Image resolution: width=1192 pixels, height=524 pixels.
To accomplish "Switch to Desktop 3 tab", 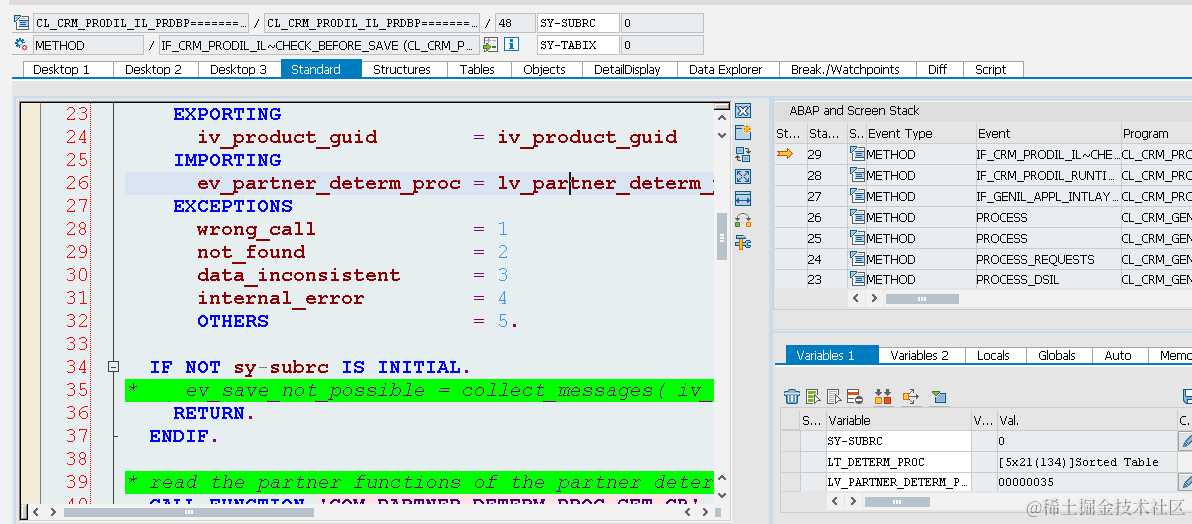I will click(239, 69).
